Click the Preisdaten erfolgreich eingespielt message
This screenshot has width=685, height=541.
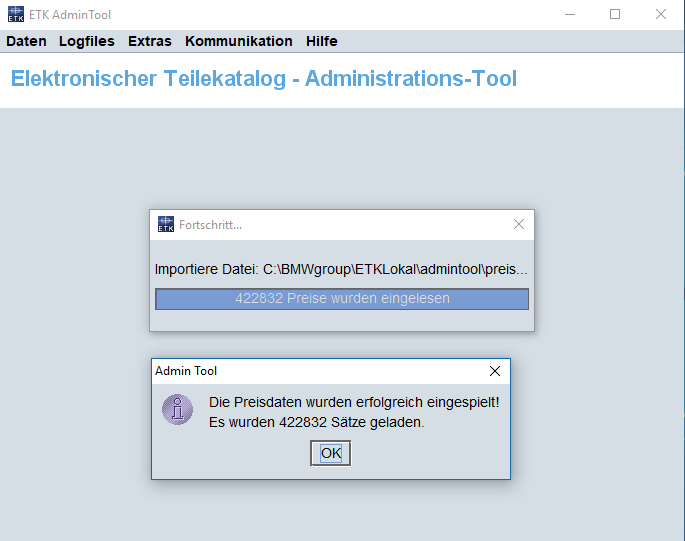(354, 402)
